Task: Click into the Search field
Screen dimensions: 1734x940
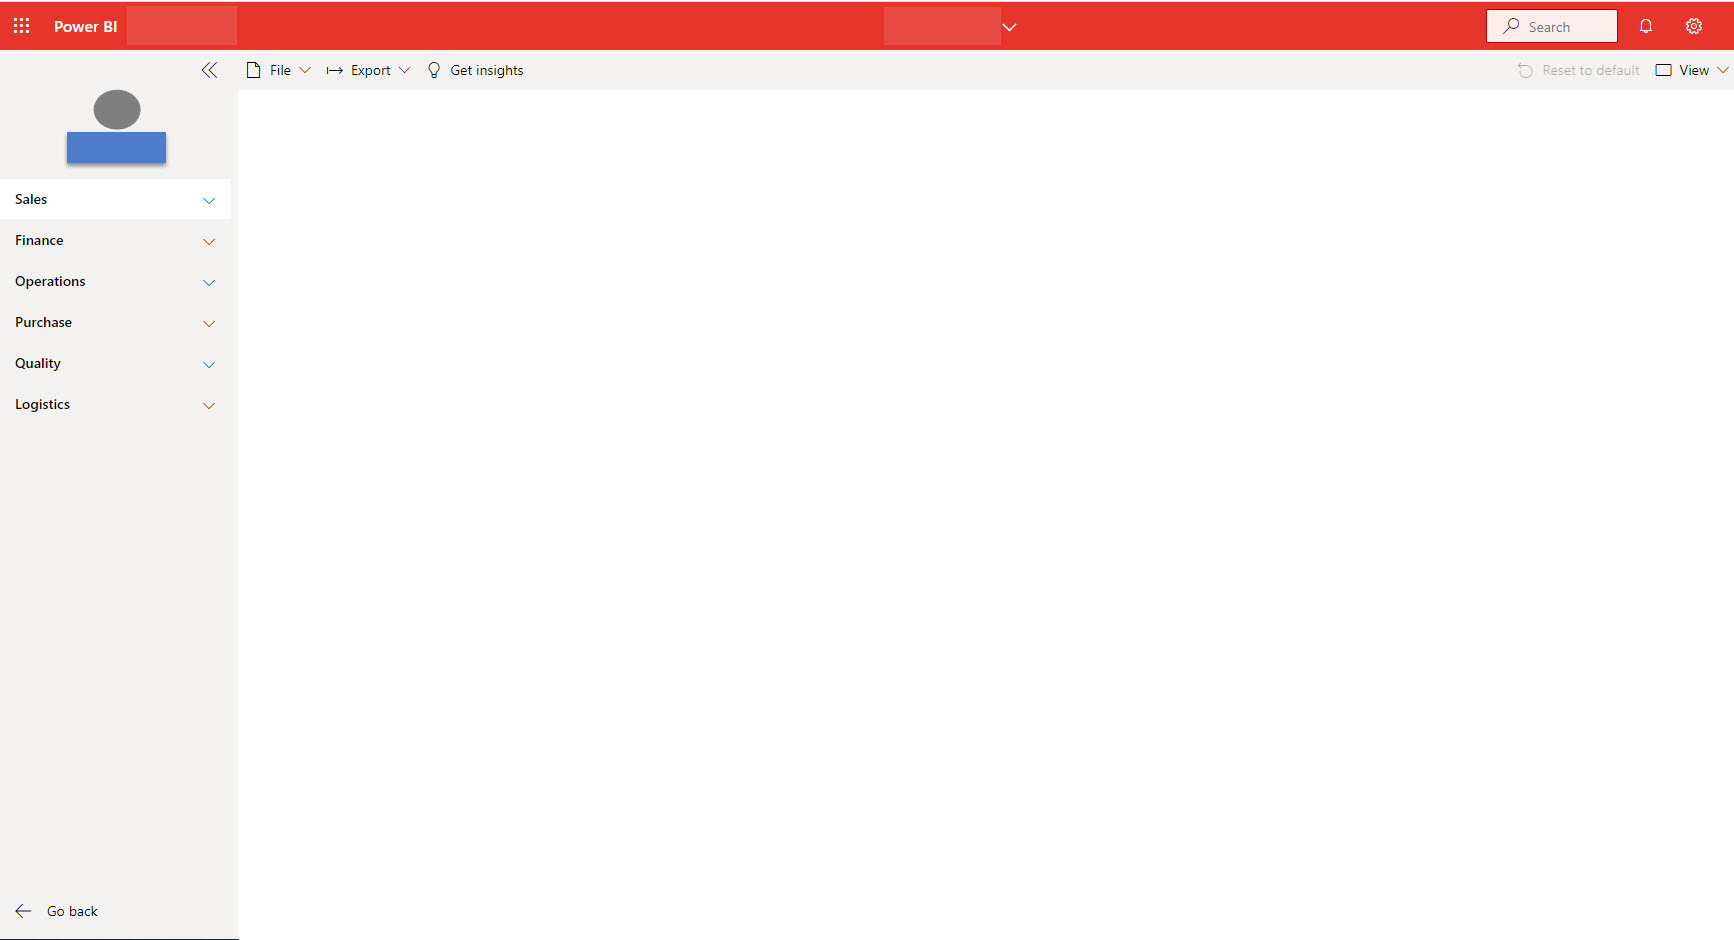Action: tap(1552, 26)
